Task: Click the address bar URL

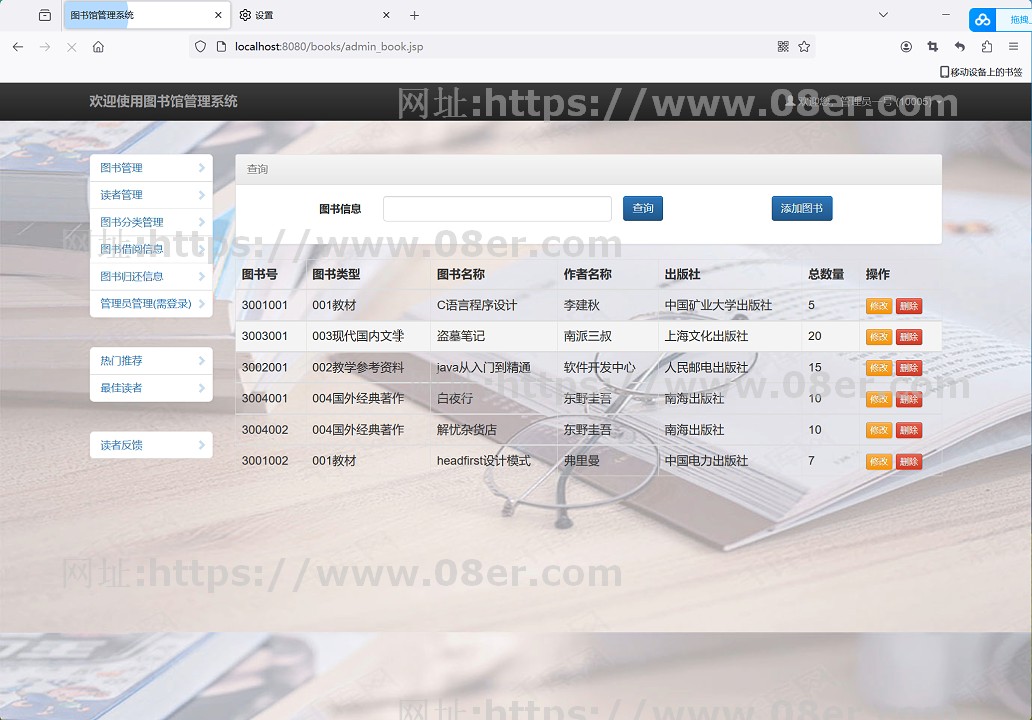Action: click(329, 47)
